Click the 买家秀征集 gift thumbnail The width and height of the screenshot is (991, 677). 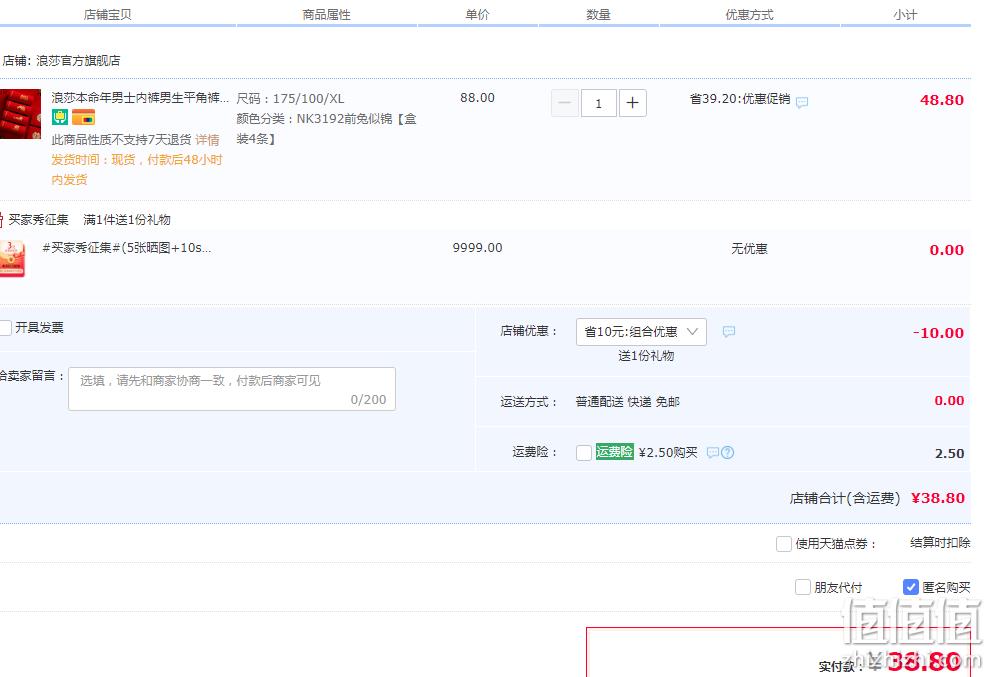(12, 259)
